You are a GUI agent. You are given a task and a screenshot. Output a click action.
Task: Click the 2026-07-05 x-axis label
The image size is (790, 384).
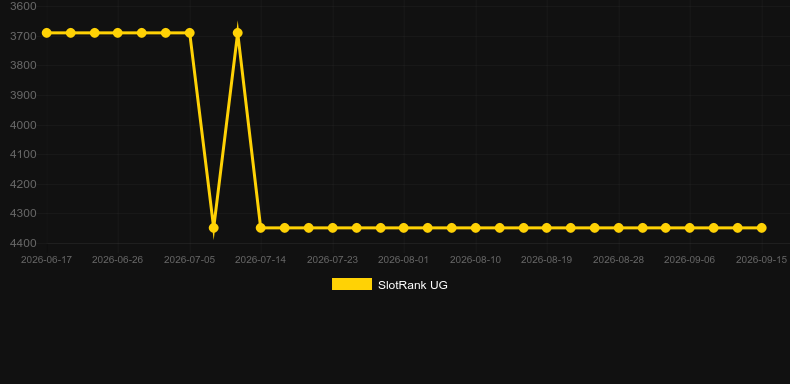(189, 260)
